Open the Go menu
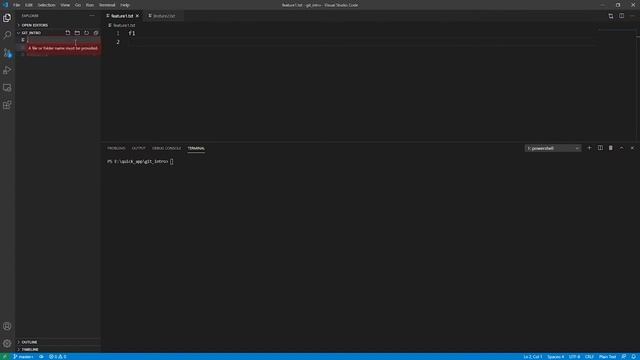Viewport: 640px width, 360px height. [78, 5]
